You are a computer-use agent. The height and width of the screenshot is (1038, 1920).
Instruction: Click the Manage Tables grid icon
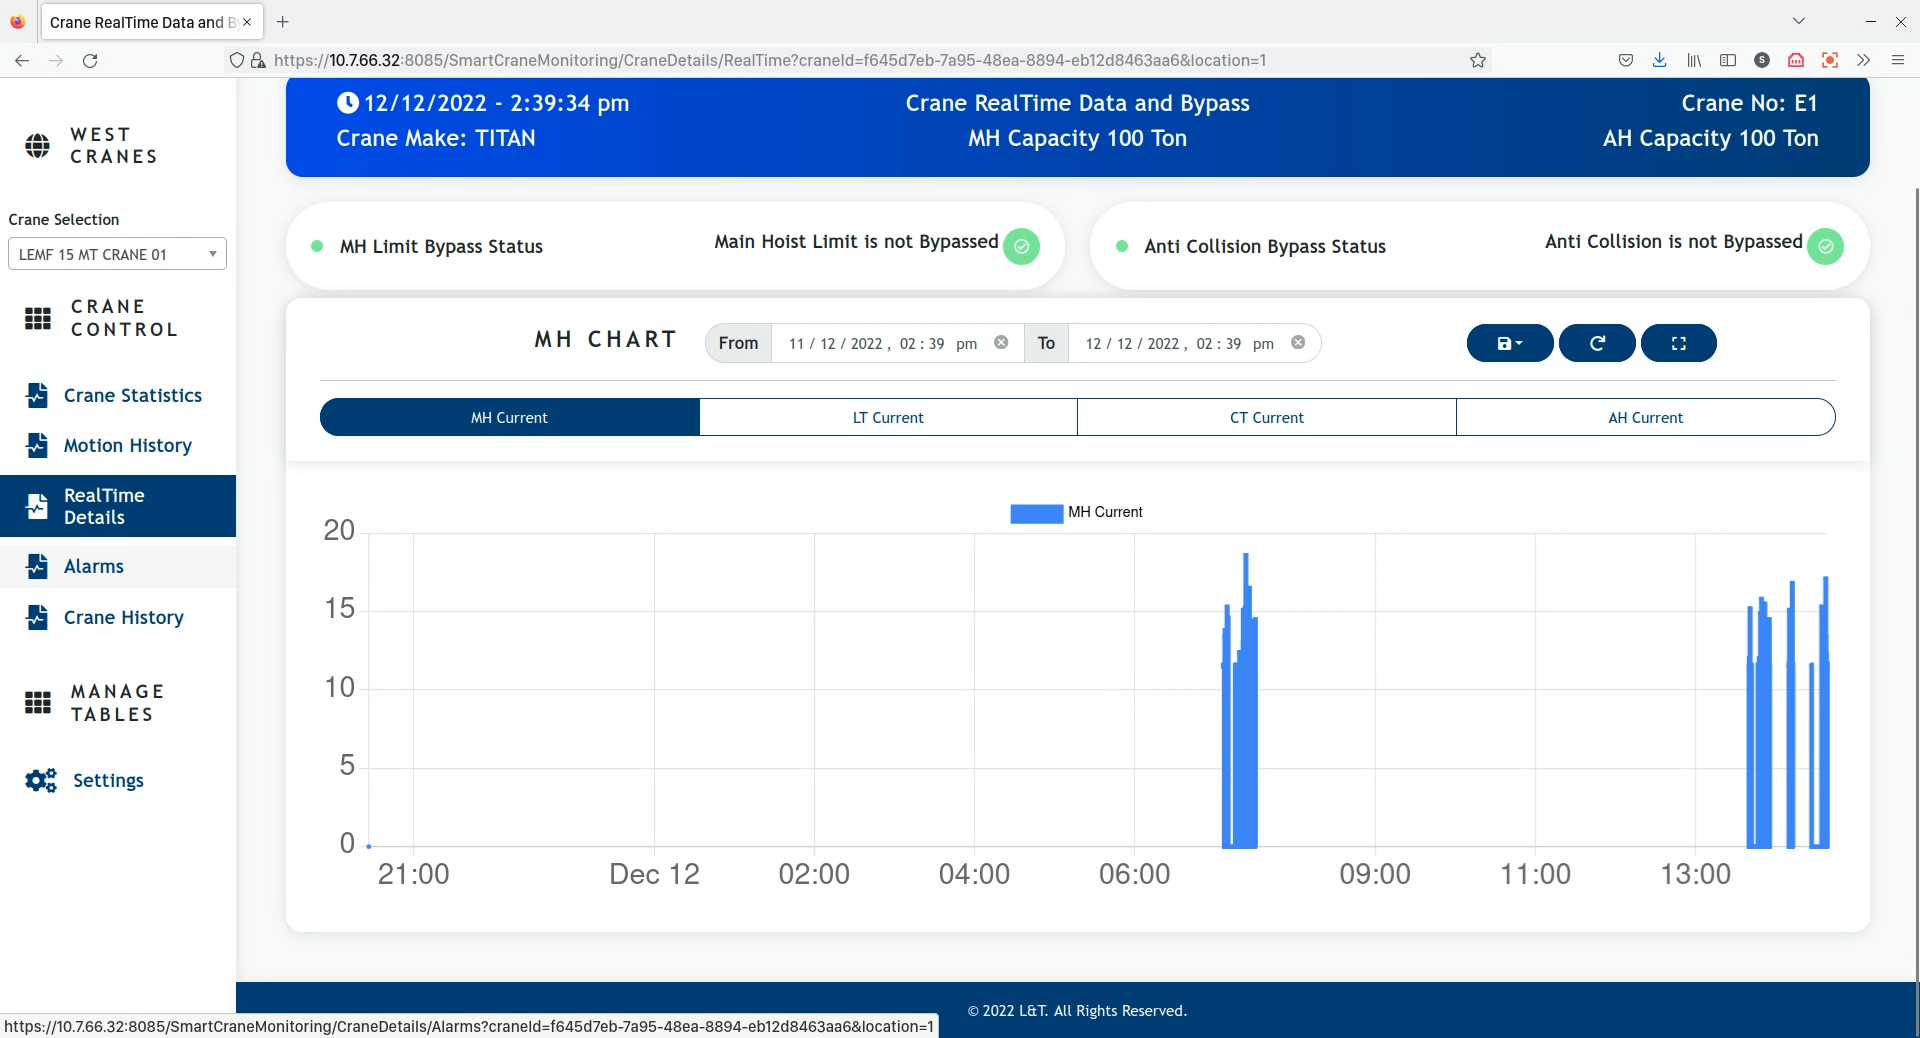coord(38,703)
